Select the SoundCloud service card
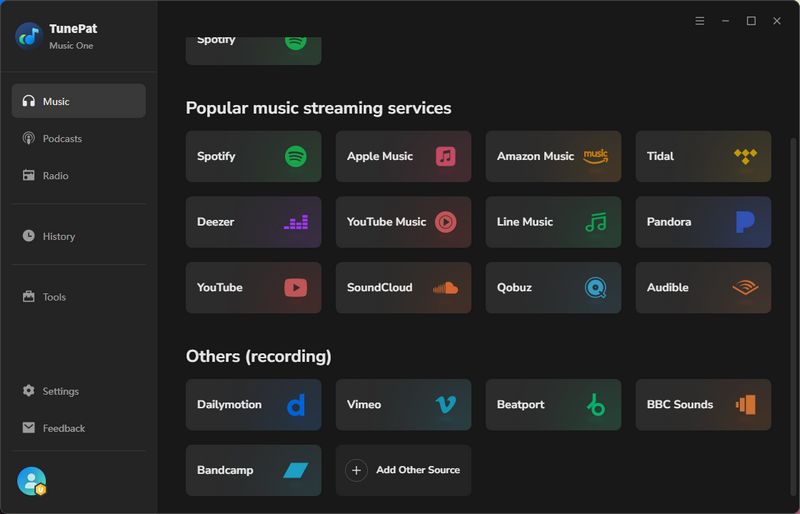Image resolution: width=800 pixels, height=514 pixels. click(x=404, y=288)
